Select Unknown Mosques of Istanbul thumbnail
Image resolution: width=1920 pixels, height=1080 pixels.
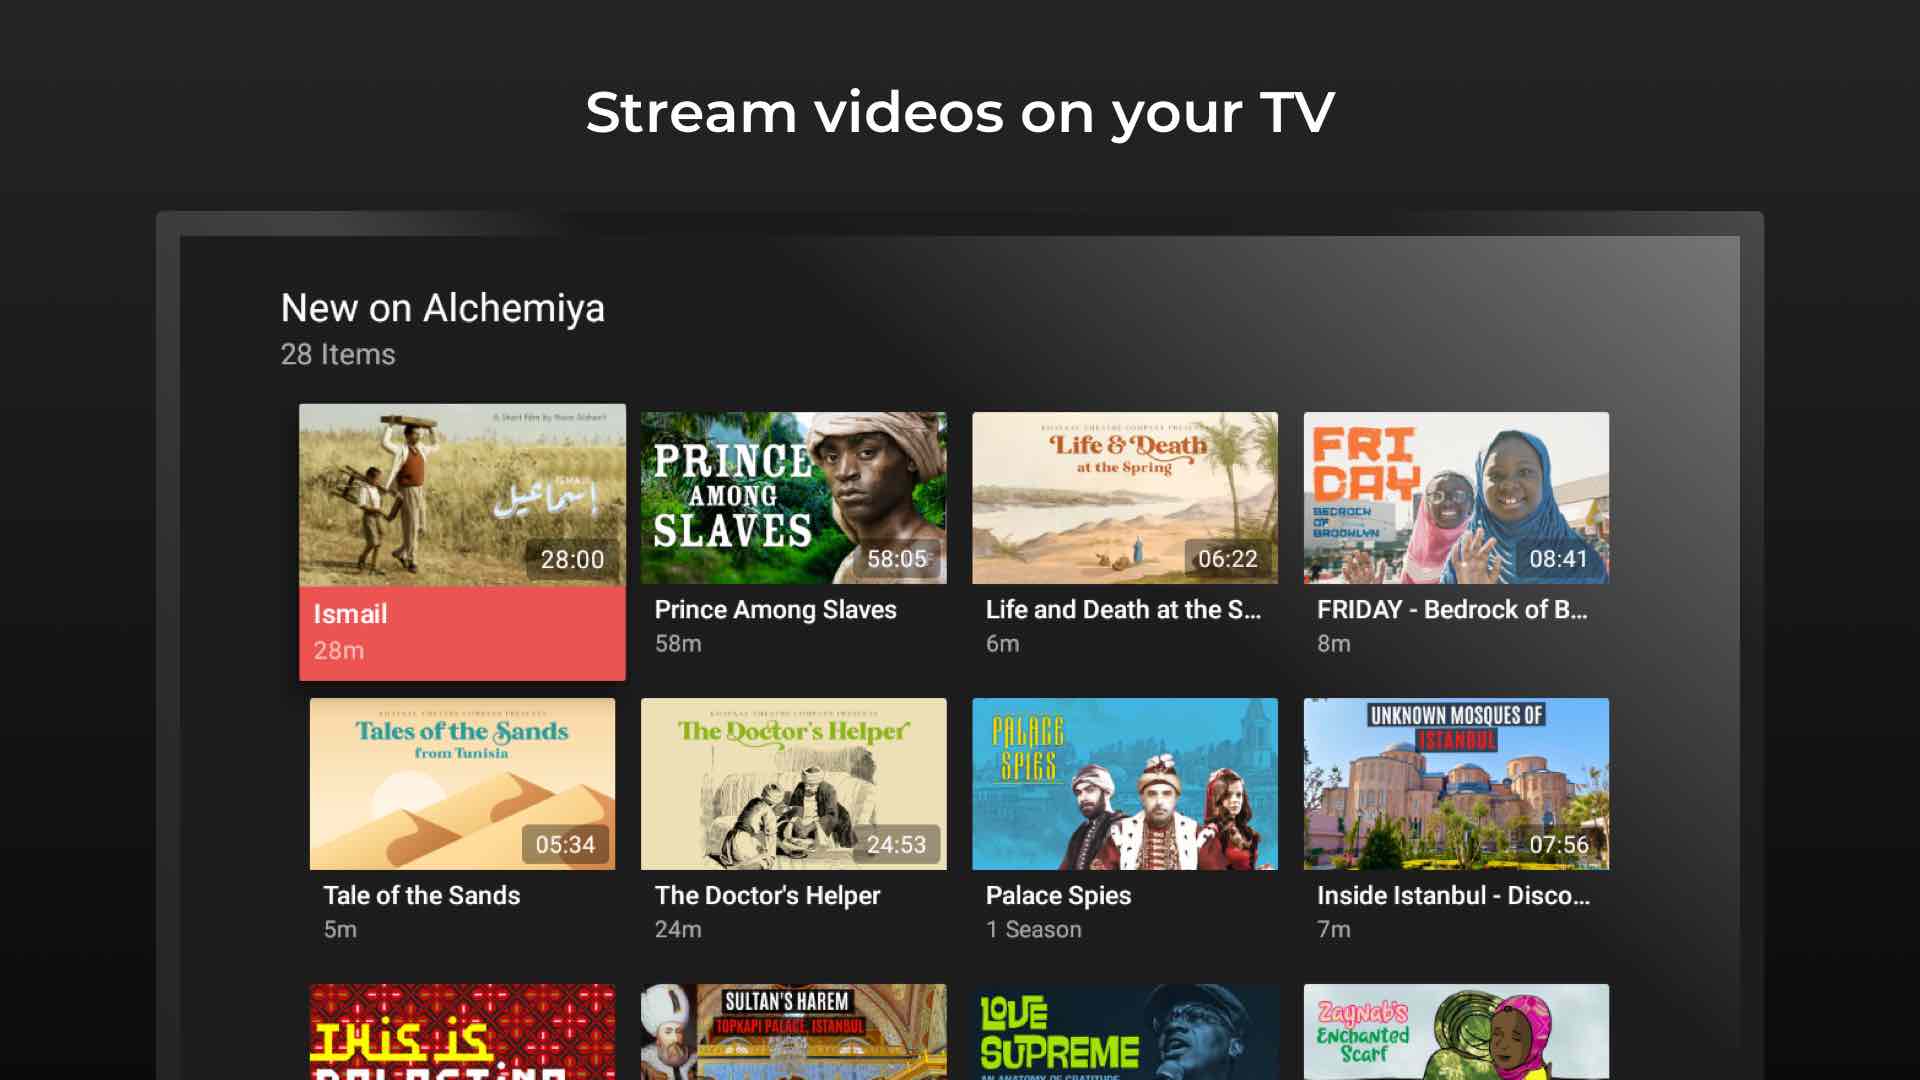coord(1456,783)
